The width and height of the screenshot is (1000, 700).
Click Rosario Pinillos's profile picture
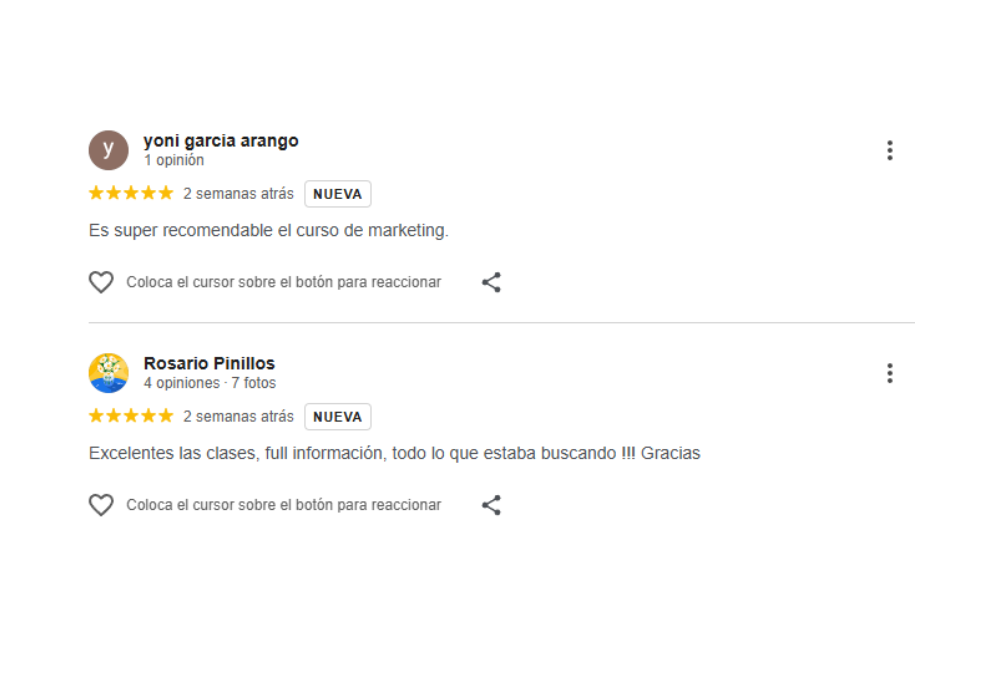pyautogui.click(x=108, y=373)
